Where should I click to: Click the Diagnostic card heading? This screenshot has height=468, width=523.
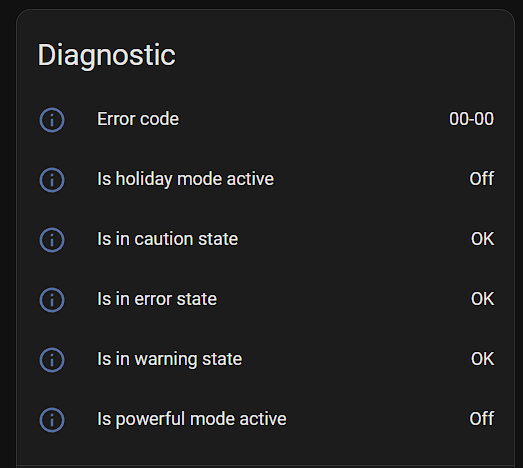(106, 55)
